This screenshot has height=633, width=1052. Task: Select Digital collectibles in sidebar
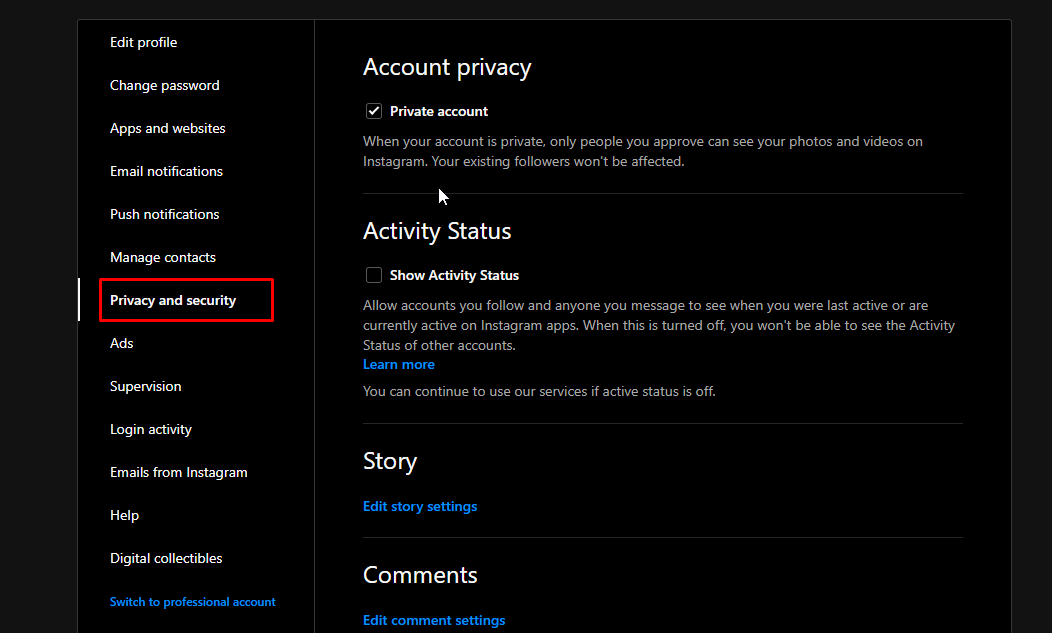(x=166, y=558)
